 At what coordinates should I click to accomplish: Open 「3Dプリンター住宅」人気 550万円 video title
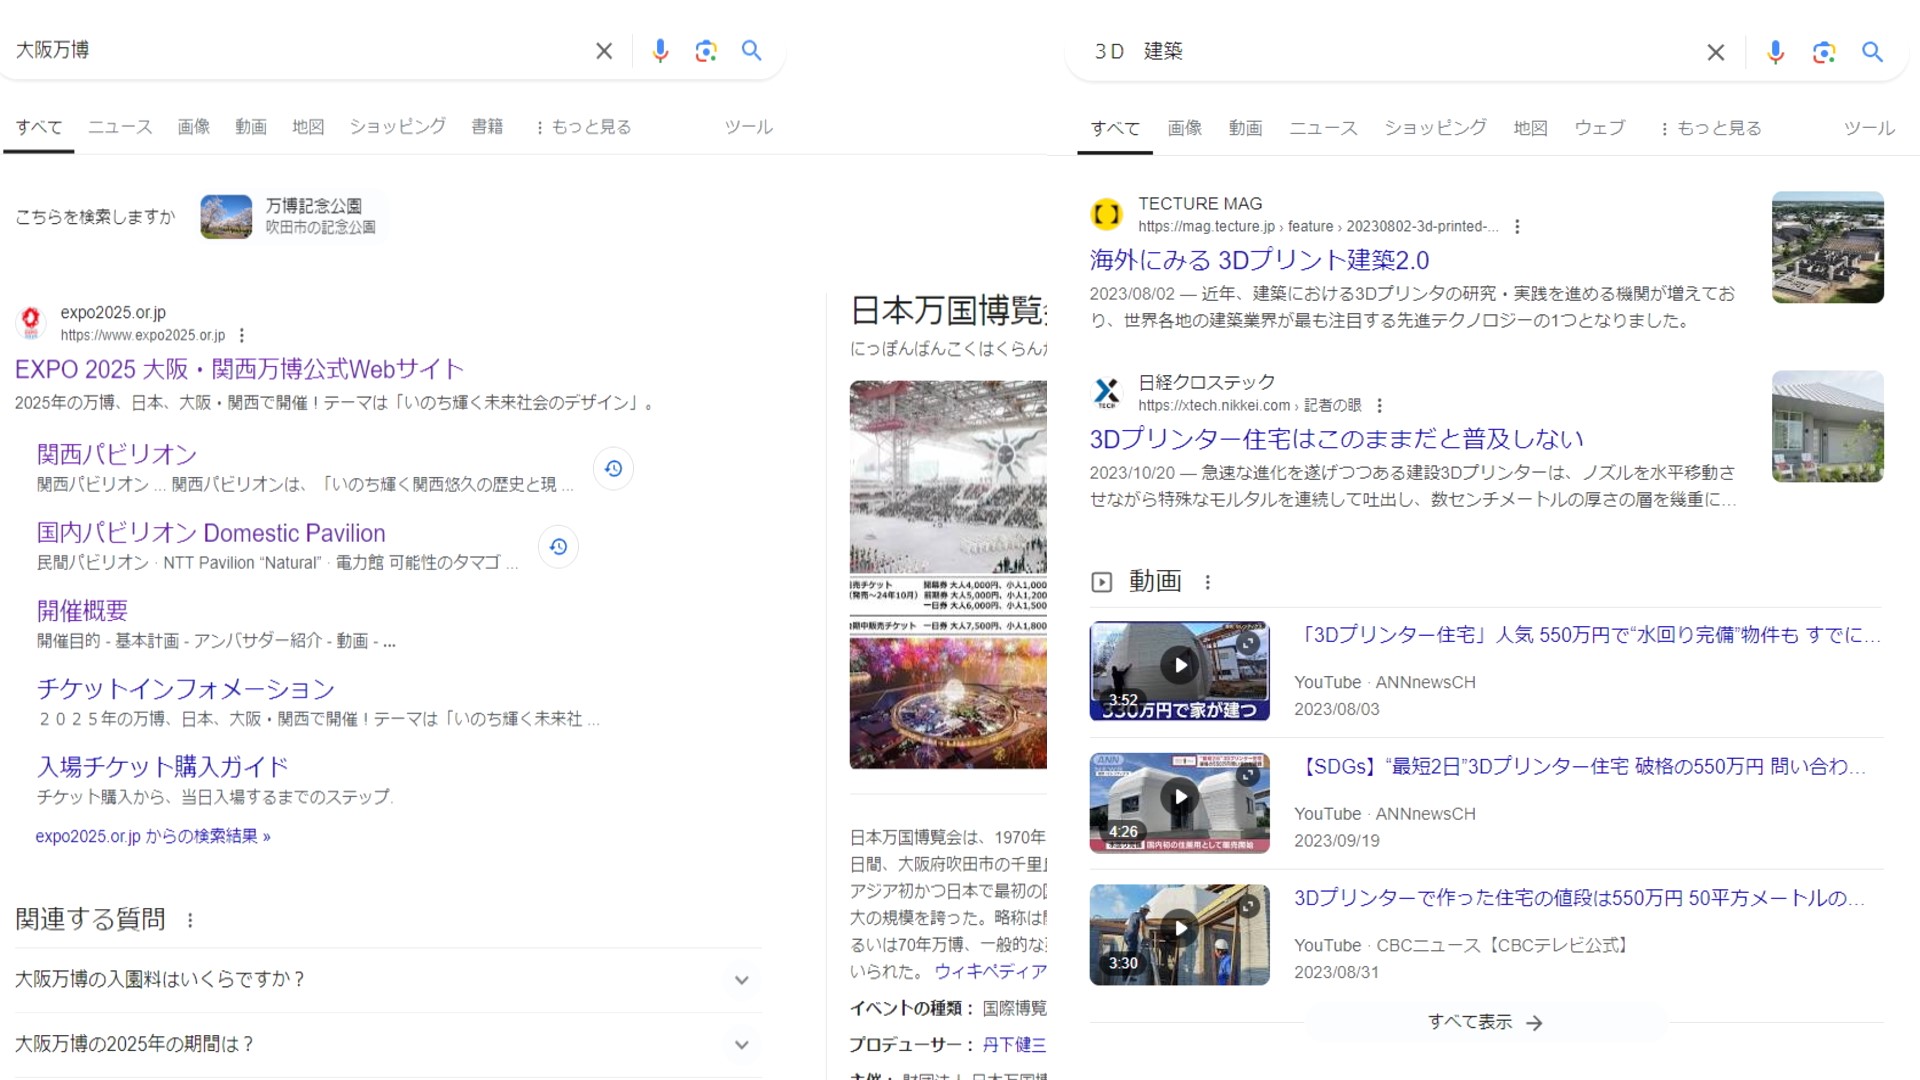1588,636
